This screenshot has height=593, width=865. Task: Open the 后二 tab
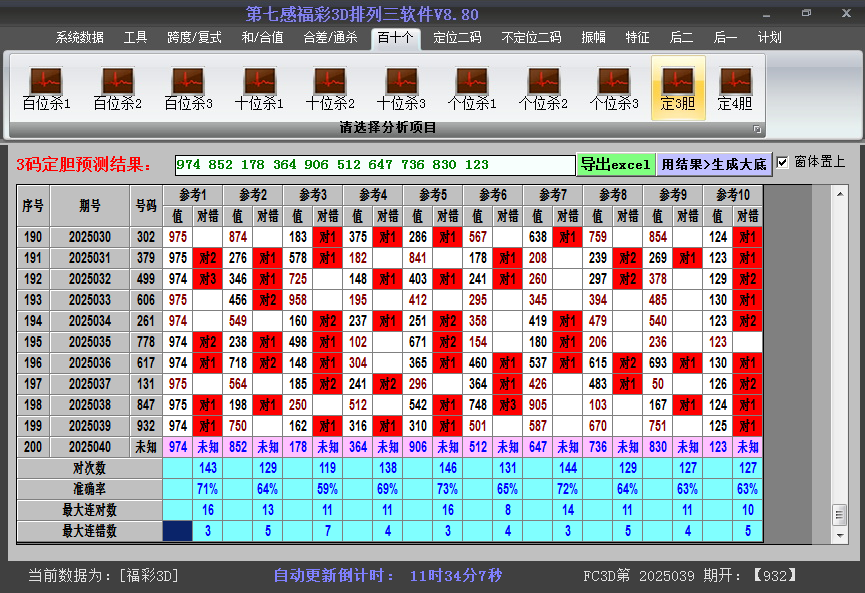(x=681, y=38)
